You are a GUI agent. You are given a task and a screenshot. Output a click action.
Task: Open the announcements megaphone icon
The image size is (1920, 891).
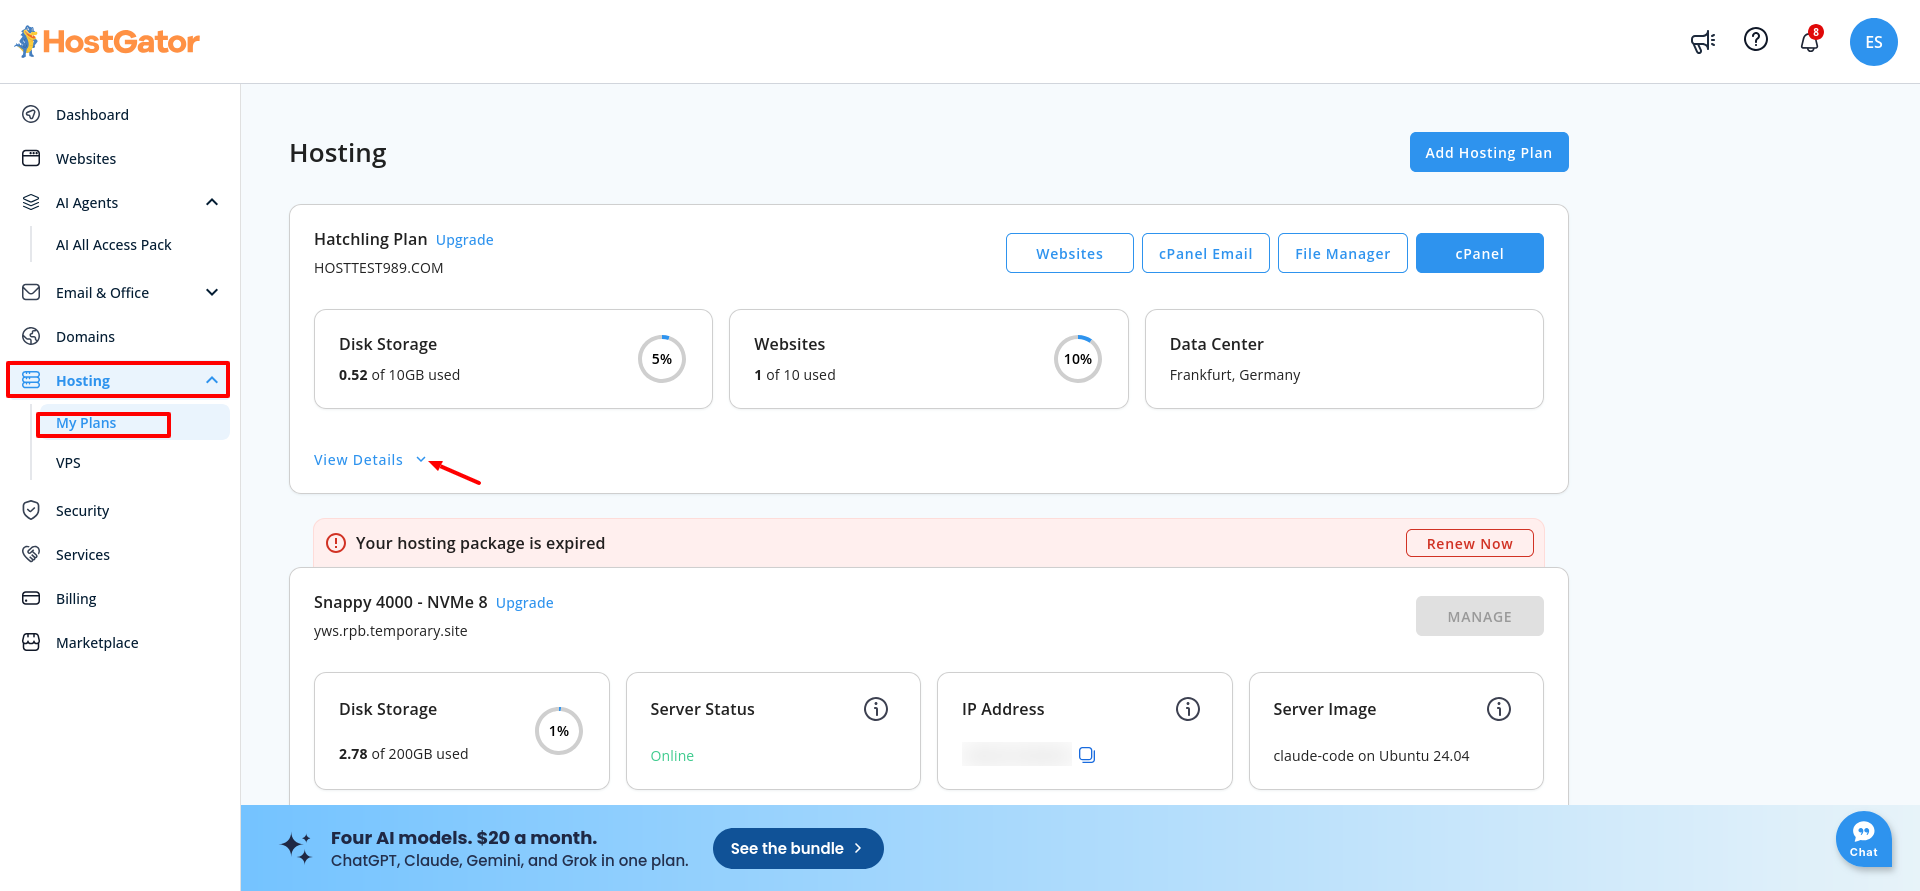coord(1703,41)
